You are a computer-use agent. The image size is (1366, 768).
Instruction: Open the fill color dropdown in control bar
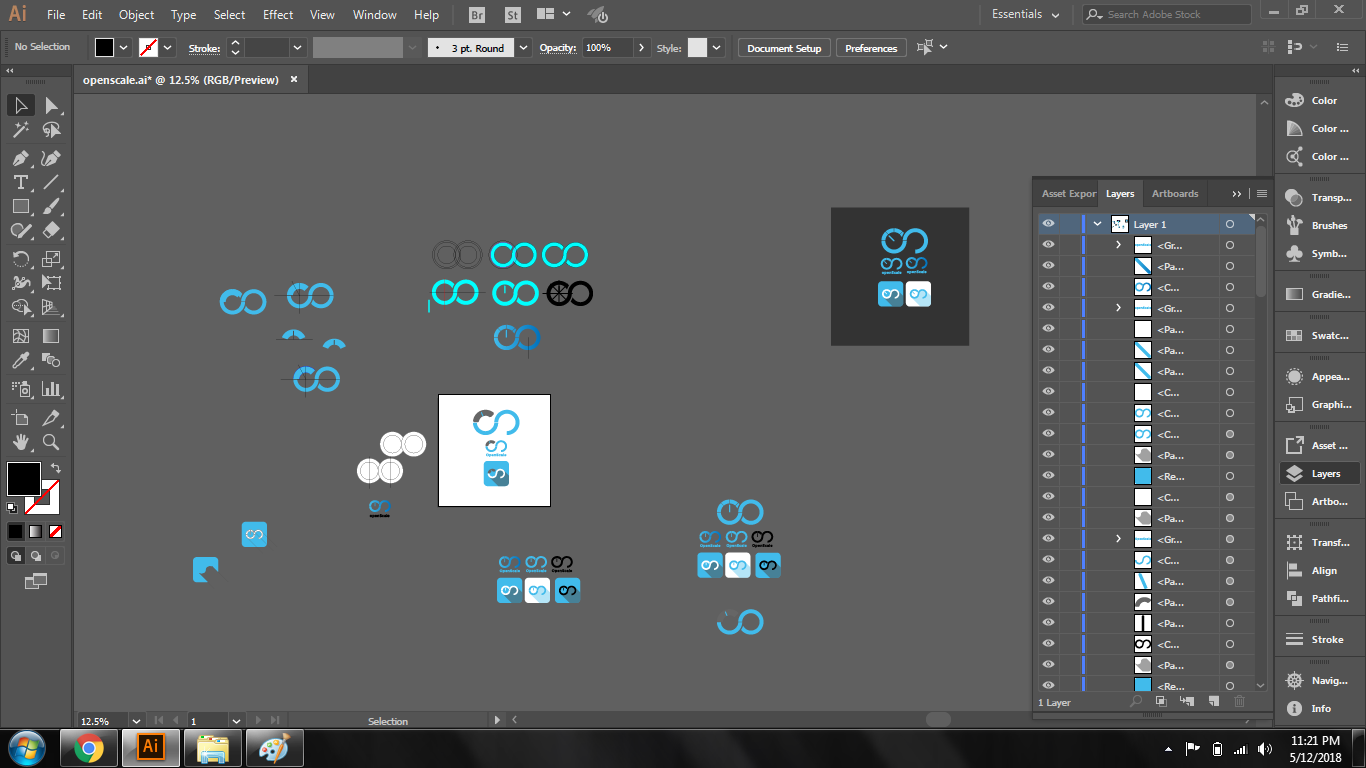click(x=124, y=47)
